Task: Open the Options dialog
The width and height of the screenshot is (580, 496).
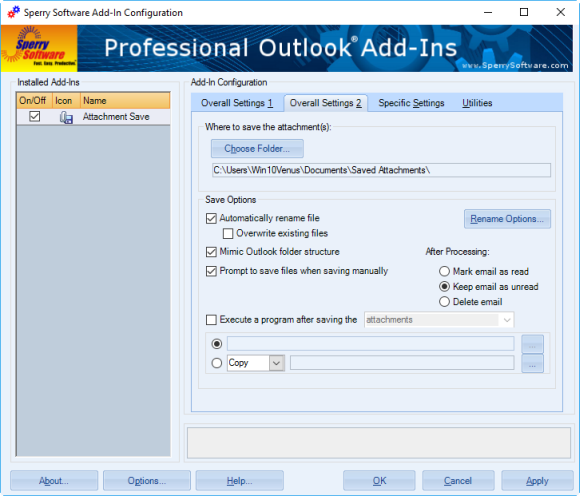Action: (147, 480)
